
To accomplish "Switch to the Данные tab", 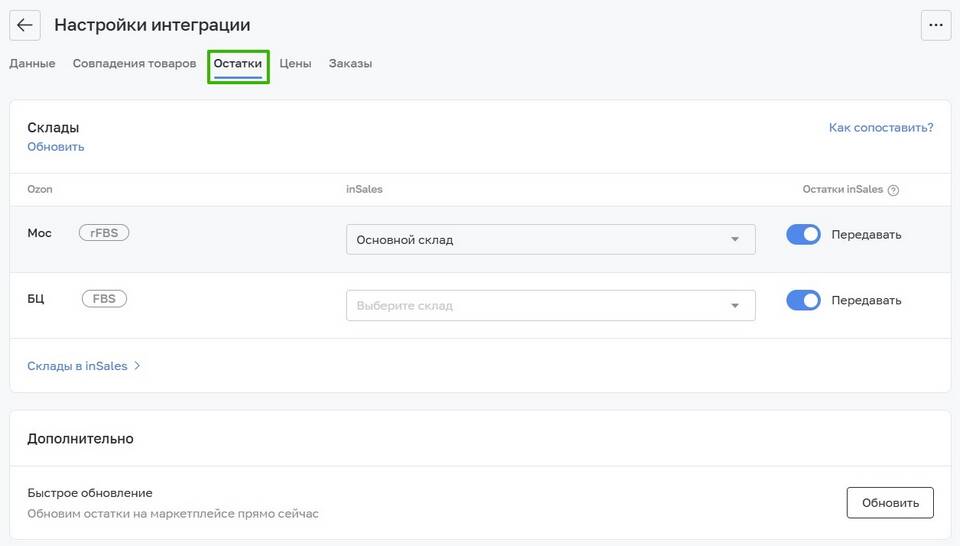I will (32, 64).
